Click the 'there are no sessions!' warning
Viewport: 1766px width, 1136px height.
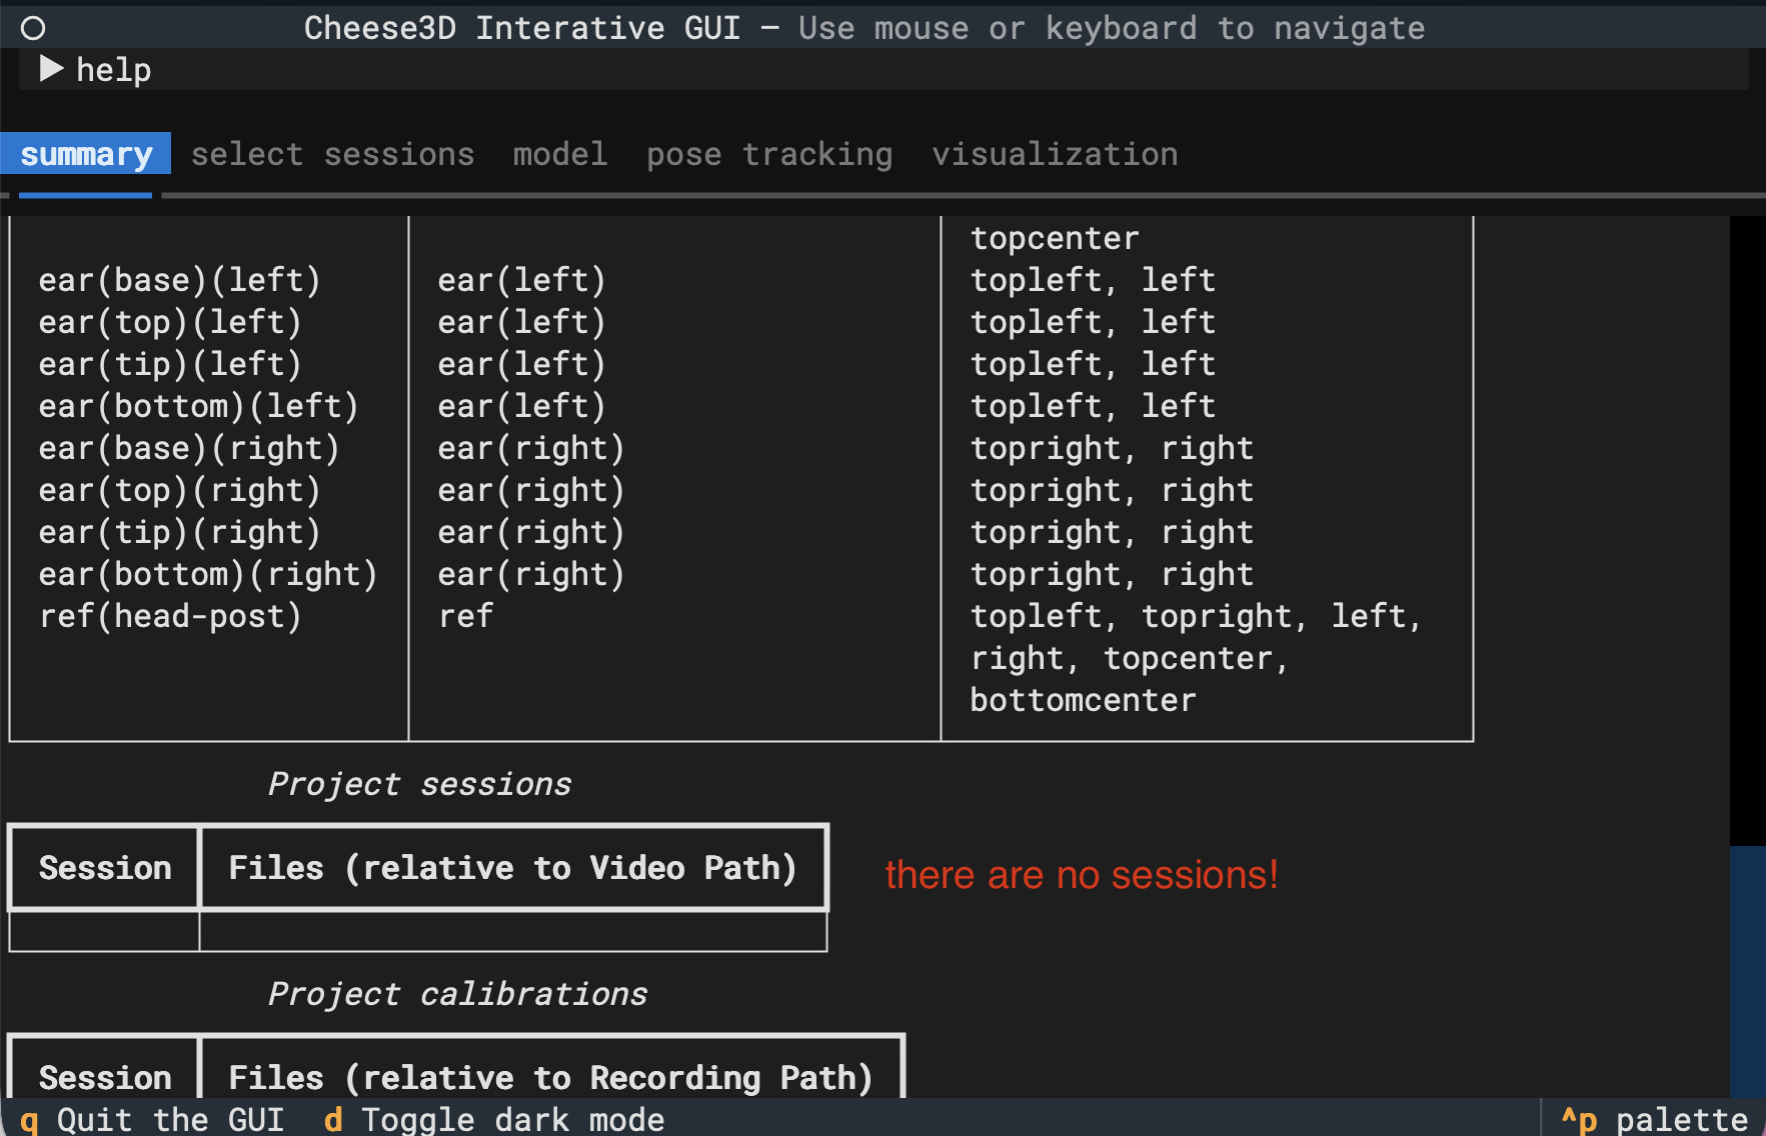tap(1081, 874)
